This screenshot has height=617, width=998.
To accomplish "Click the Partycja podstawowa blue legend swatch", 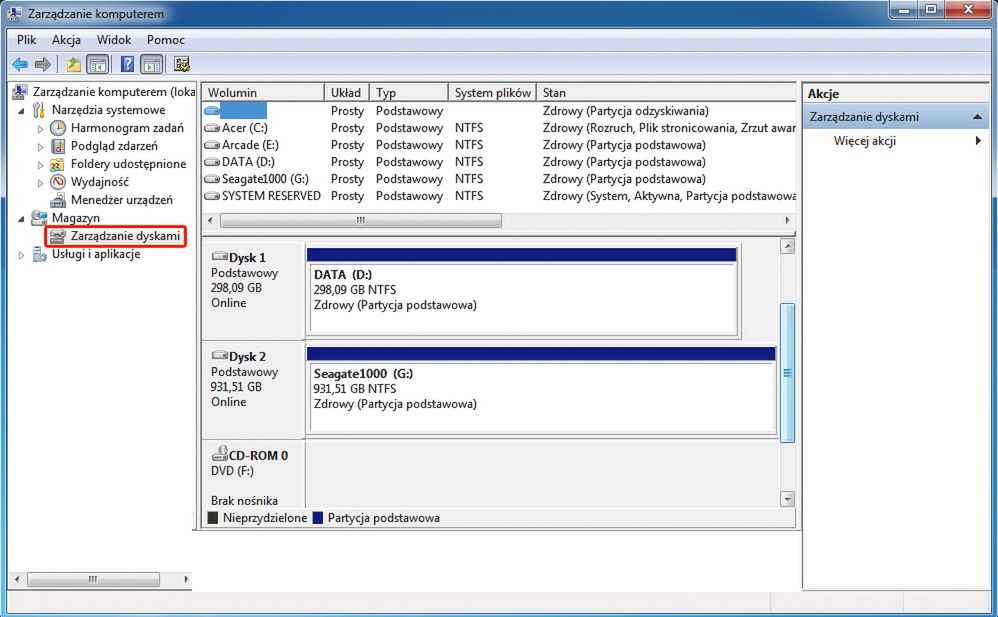I will [x=318, y=518].
